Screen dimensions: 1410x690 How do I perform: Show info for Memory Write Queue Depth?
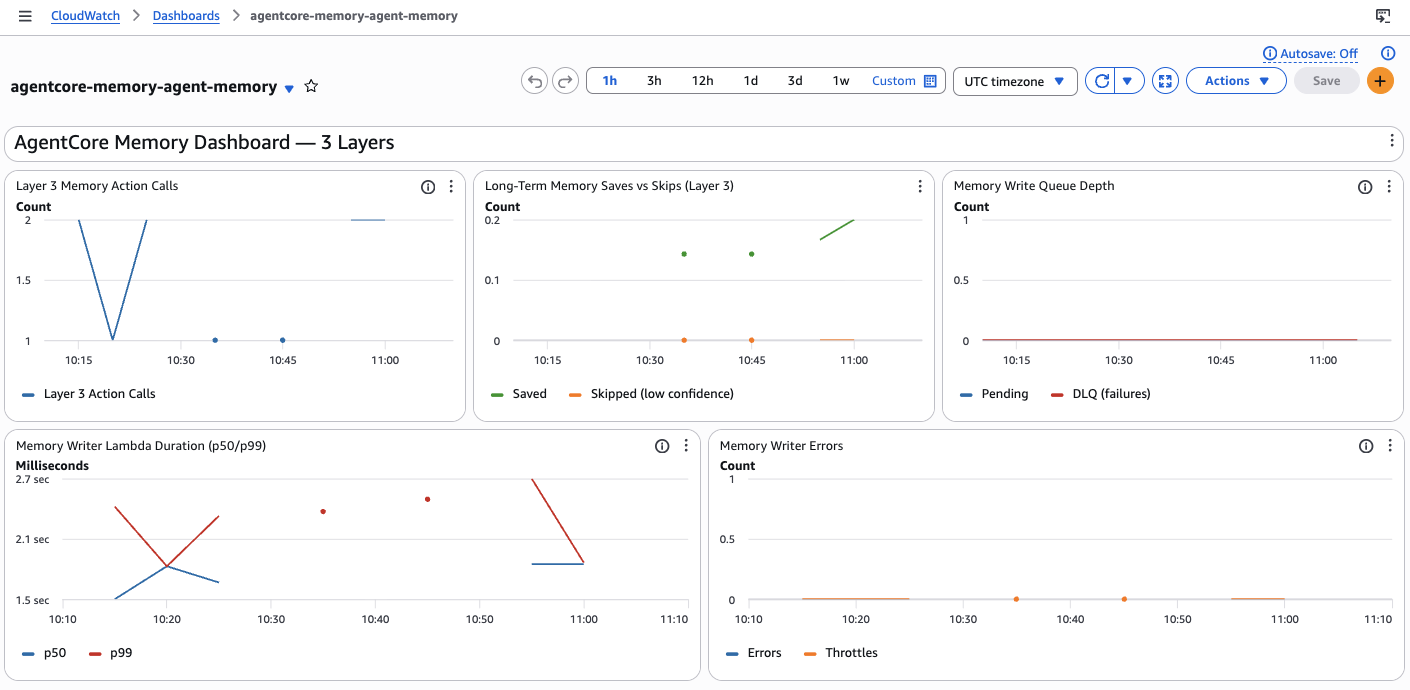pyautogui.click(x=1365, y=187)
